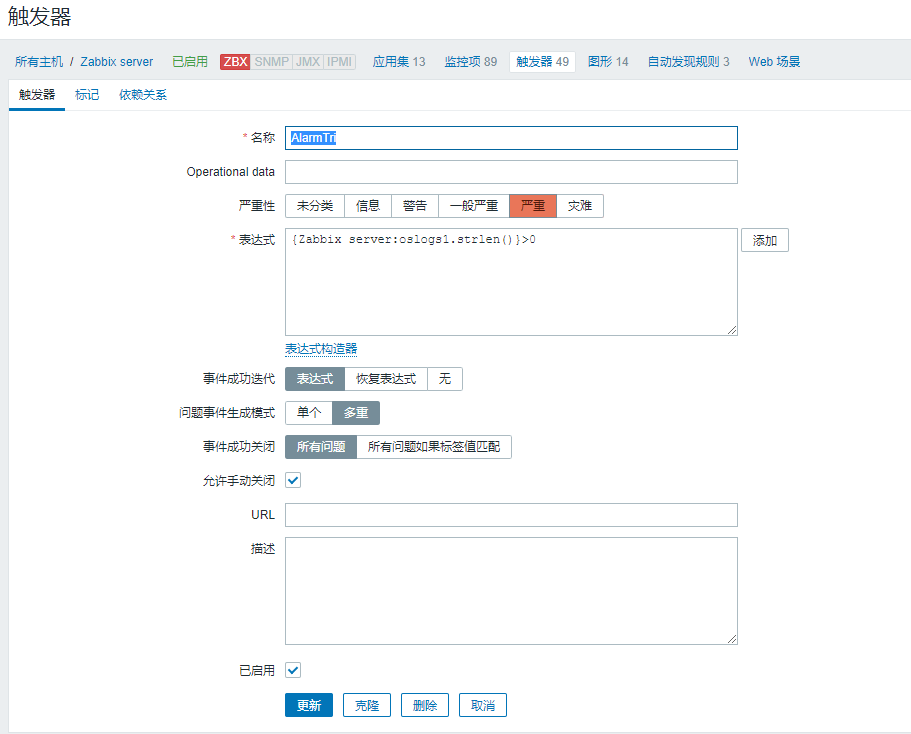
Task: Click inside the 描述 textarea
Action: point(511,591)
